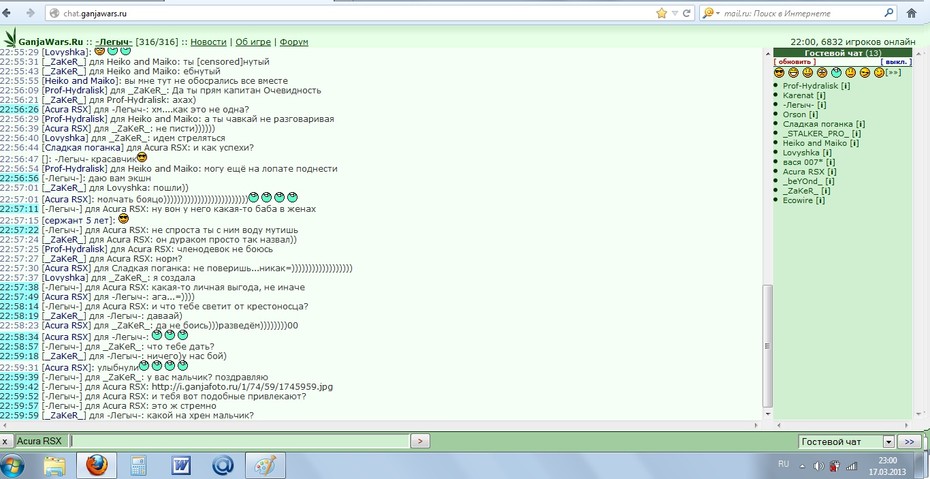Open the search engine selector dropdown
The width and height of the screenshot is (930, 479).
711,12
